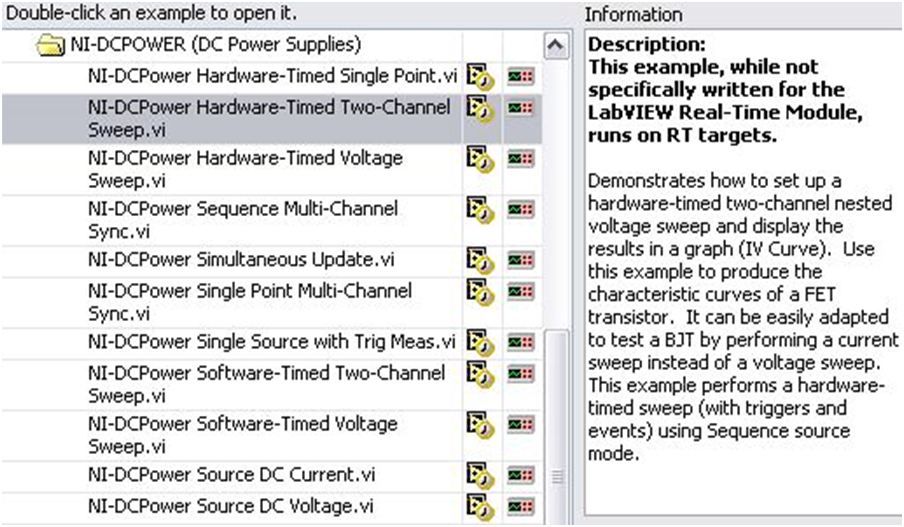Click the scroll up arrow of example list
The image size is (904, 527).
(554, 46)
